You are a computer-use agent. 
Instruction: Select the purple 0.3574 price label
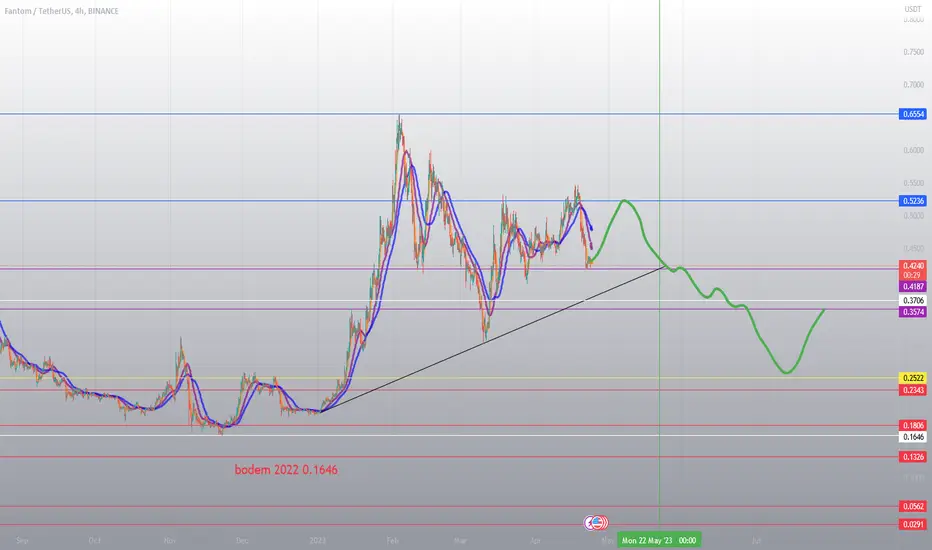tap(913, 312)
